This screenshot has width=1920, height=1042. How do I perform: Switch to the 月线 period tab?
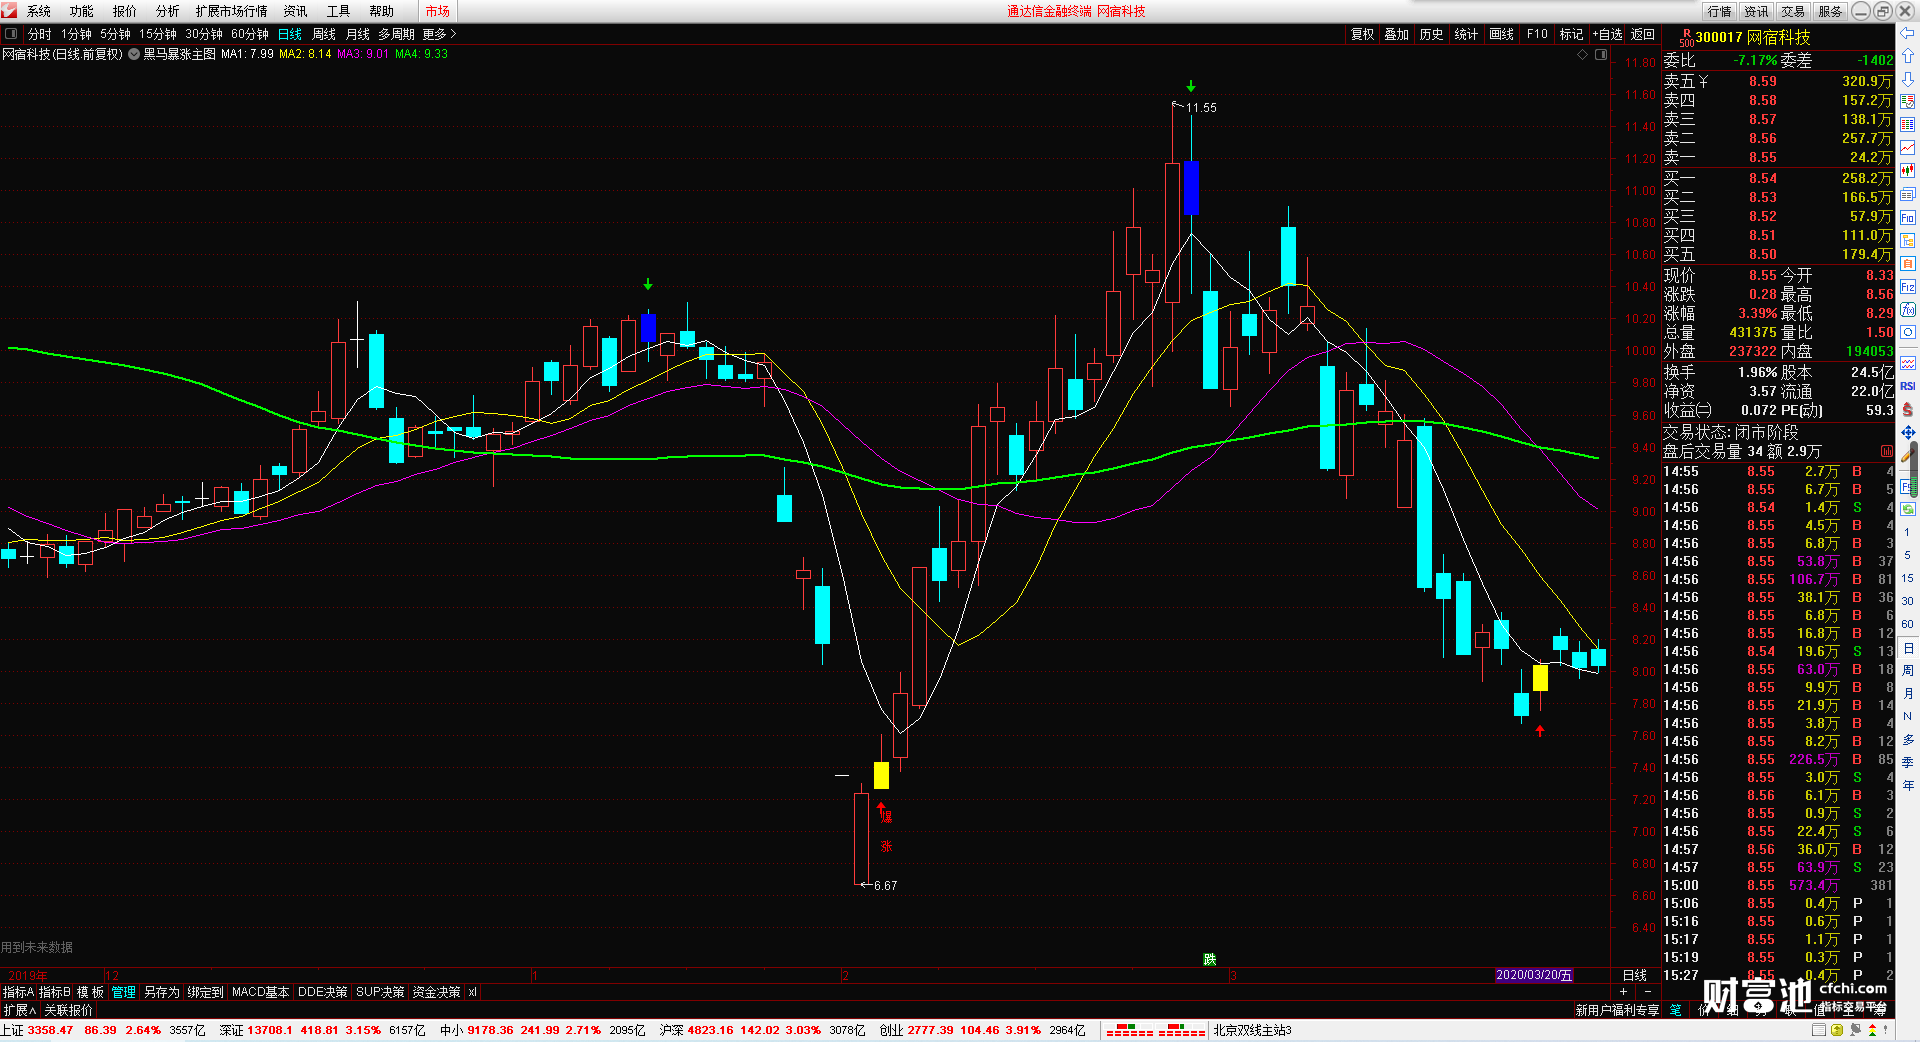pyautogui.click(x=358, y=34)
